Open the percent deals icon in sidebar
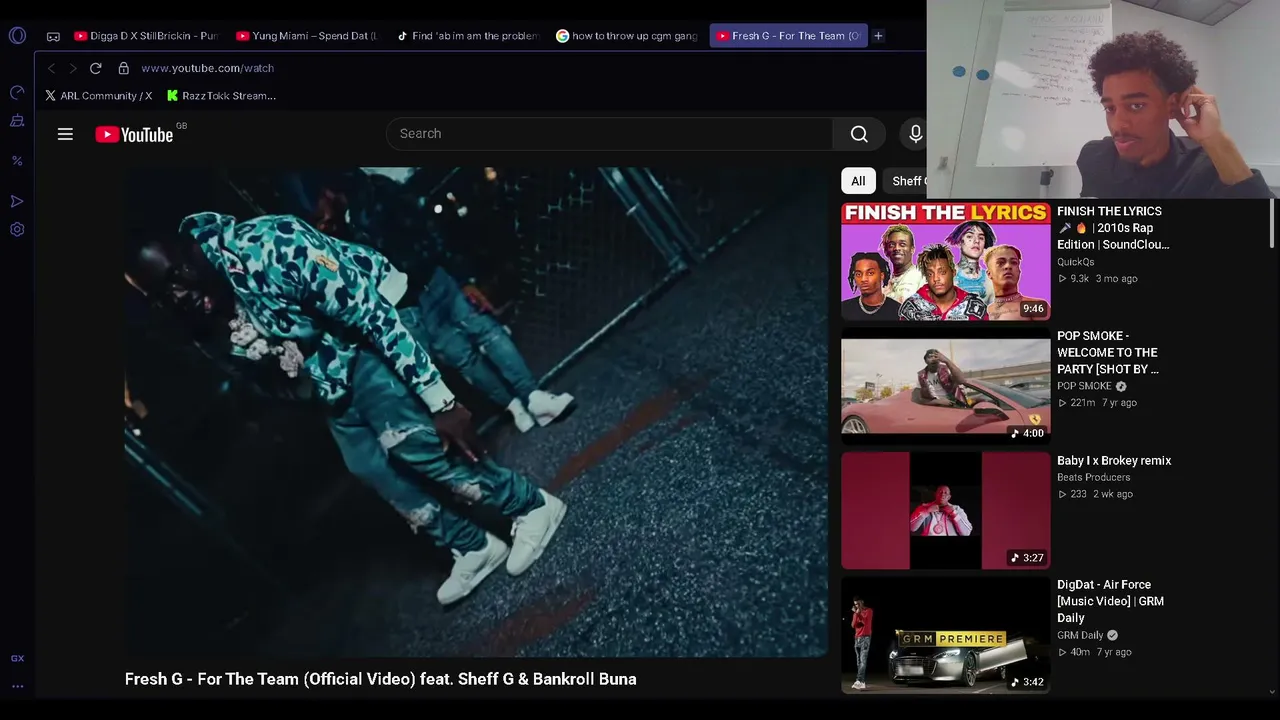Screen dimensions: 1280x720 click(x=17, y=161)
